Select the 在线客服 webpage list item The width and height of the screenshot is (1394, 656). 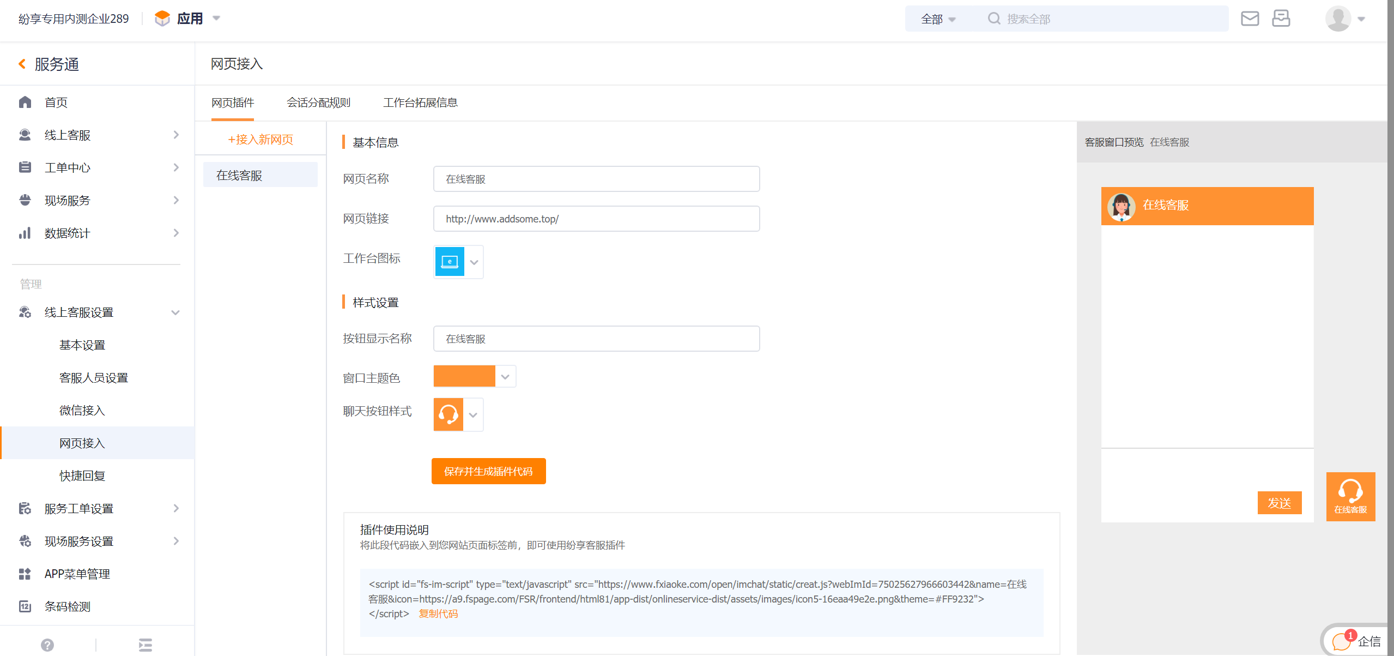coord(260,175)
